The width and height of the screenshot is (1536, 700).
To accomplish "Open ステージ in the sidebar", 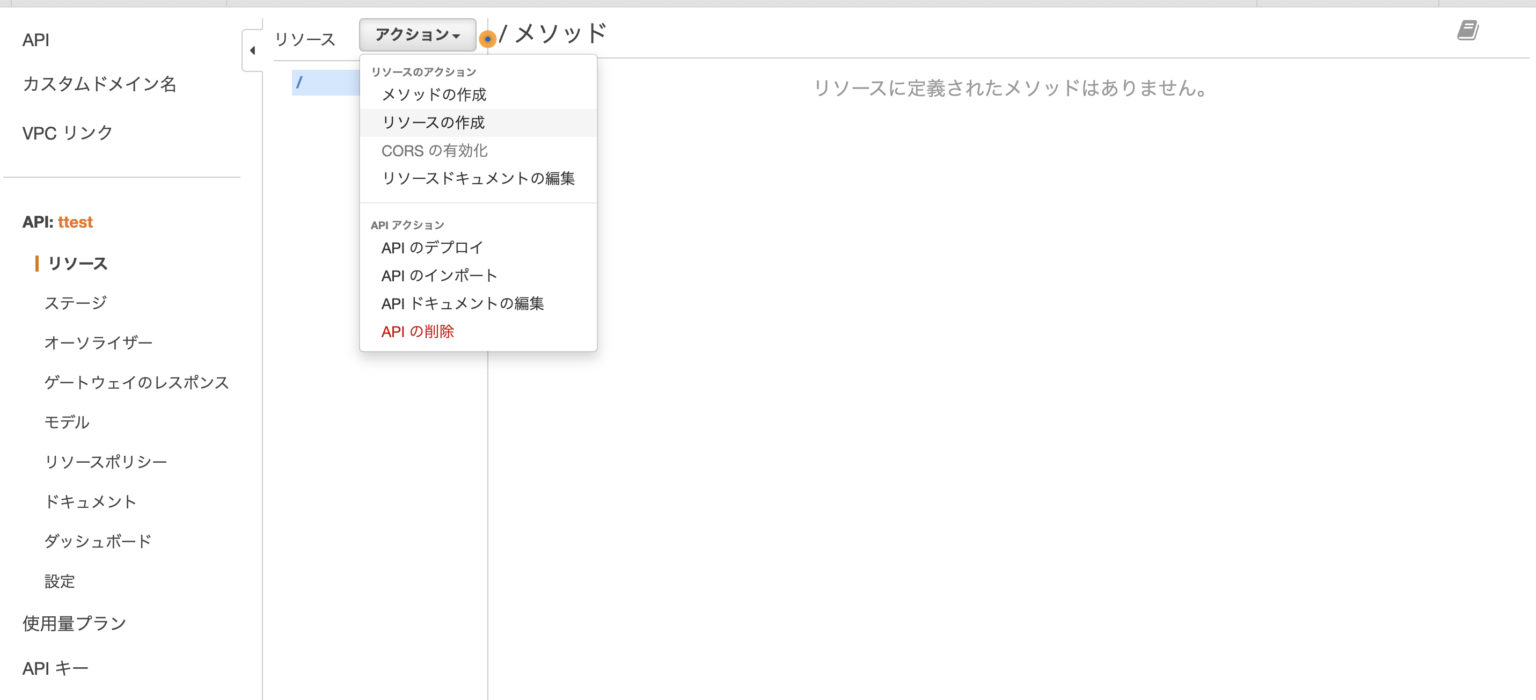I will 73,302.
